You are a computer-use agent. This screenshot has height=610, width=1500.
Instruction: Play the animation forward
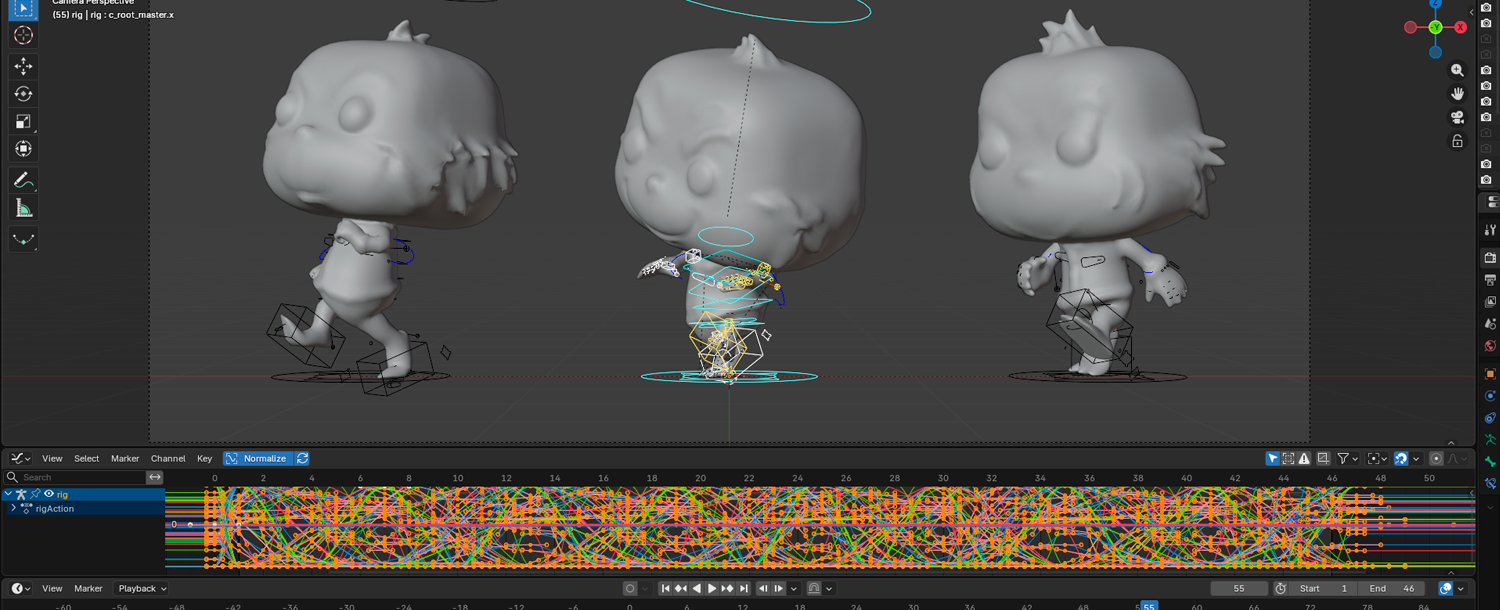pyautogui.click(x=712, y=589)
